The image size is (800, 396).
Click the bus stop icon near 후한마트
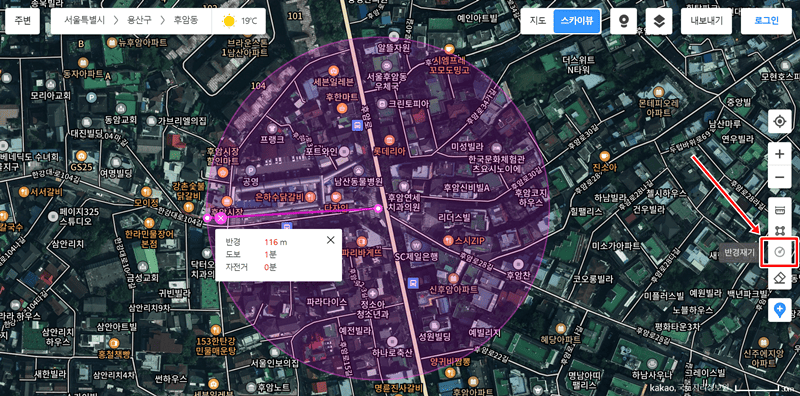(358, 125)
